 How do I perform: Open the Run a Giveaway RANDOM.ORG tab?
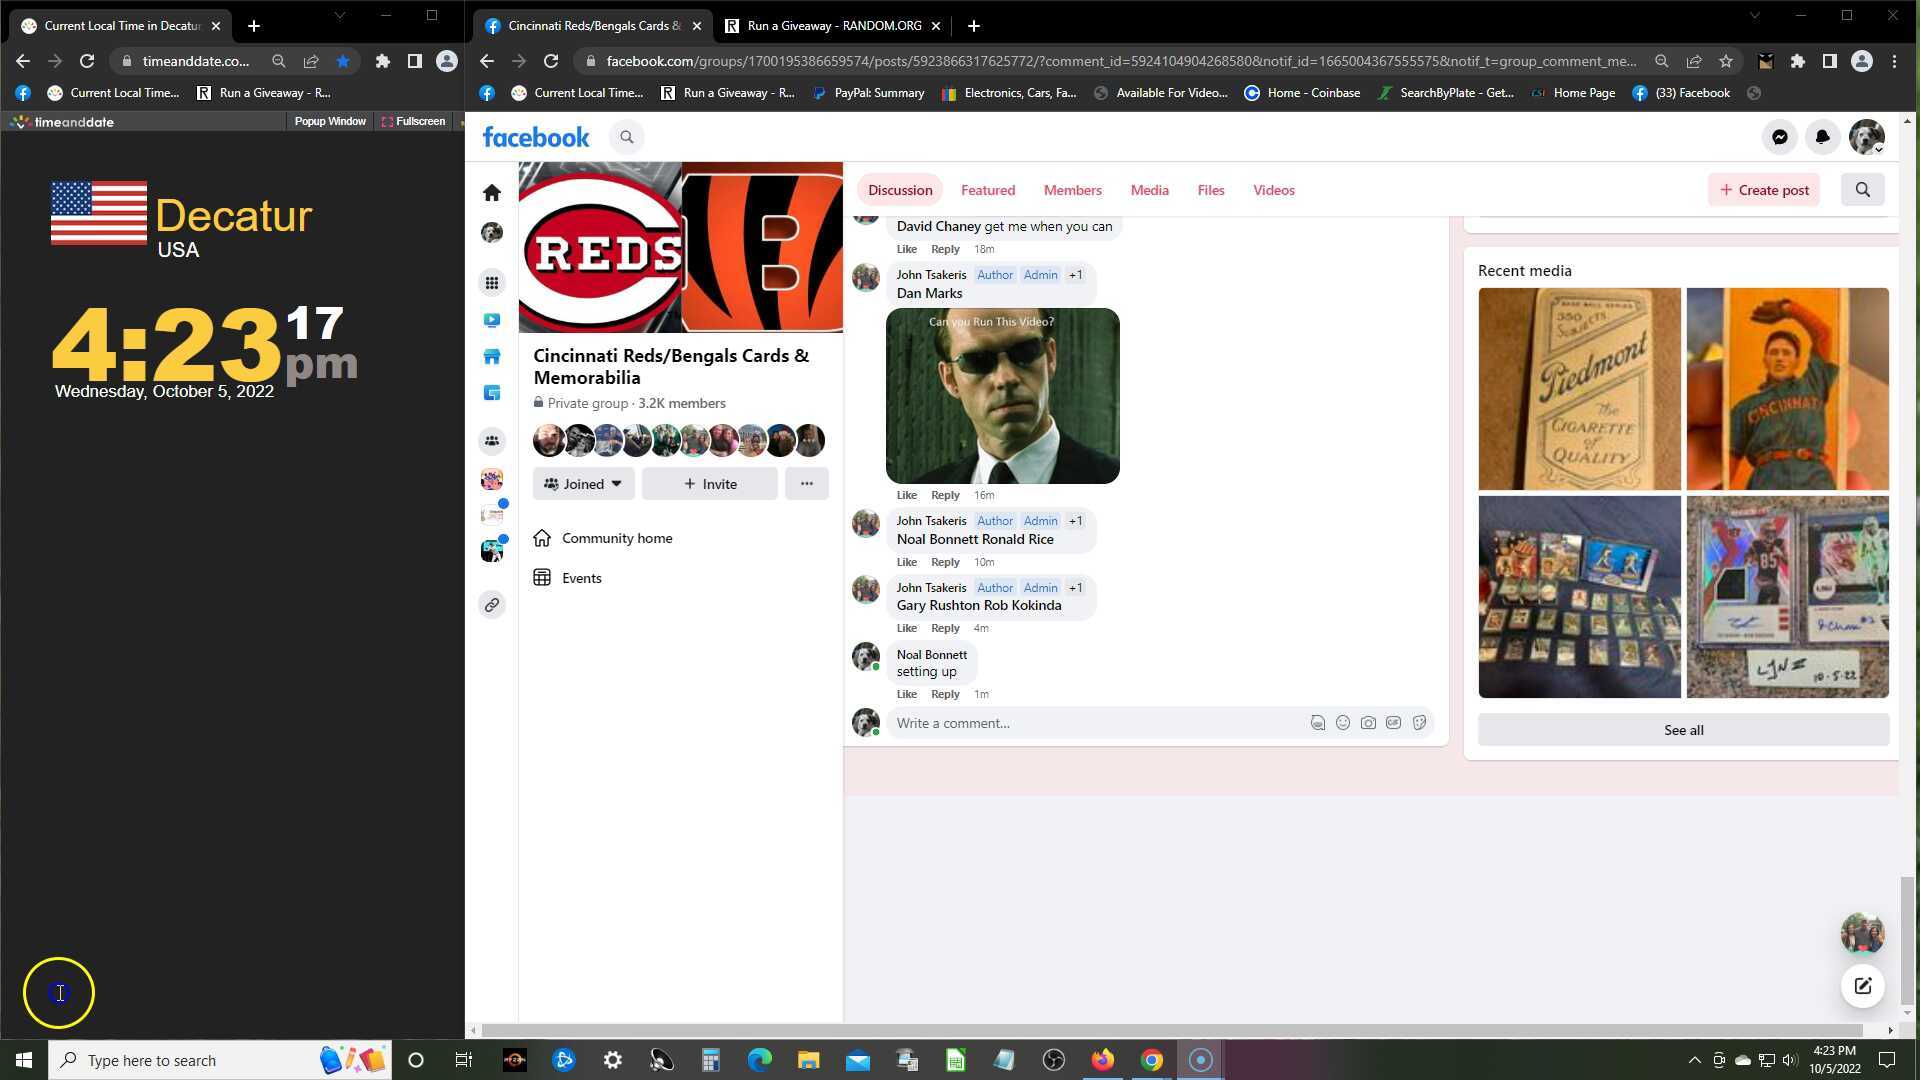(832, 26)
